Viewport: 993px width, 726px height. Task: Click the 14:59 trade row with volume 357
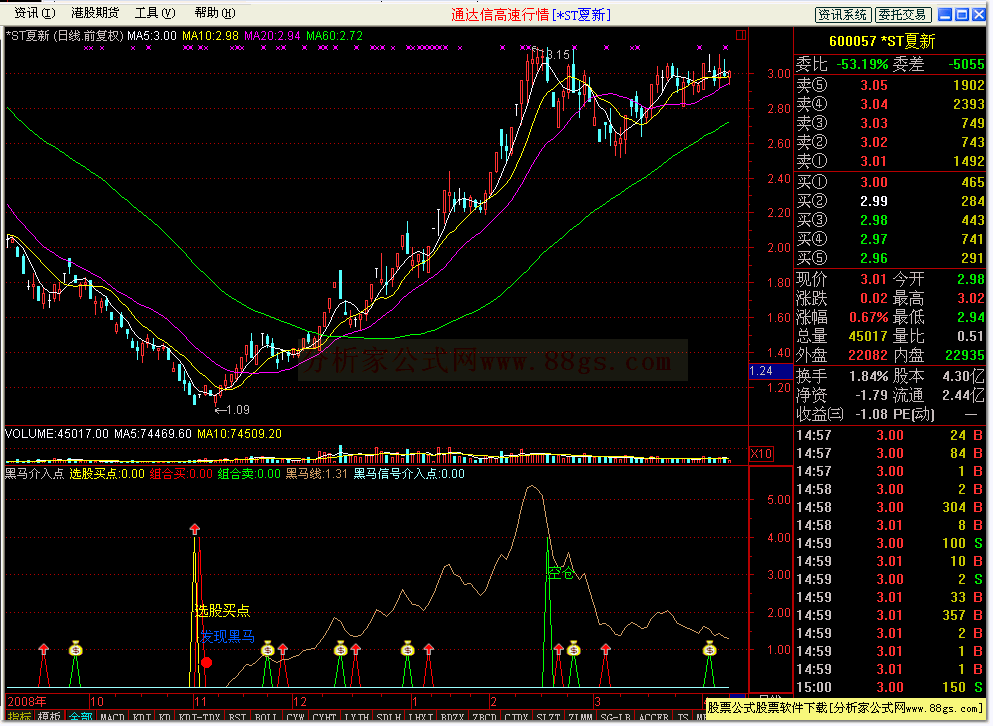point(890,615)
